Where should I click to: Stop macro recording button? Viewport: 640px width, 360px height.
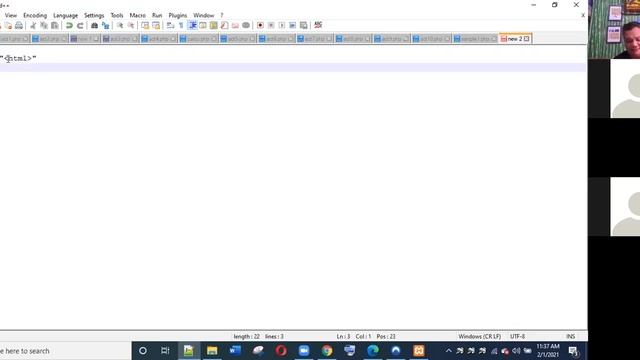(x=271, y=25)
